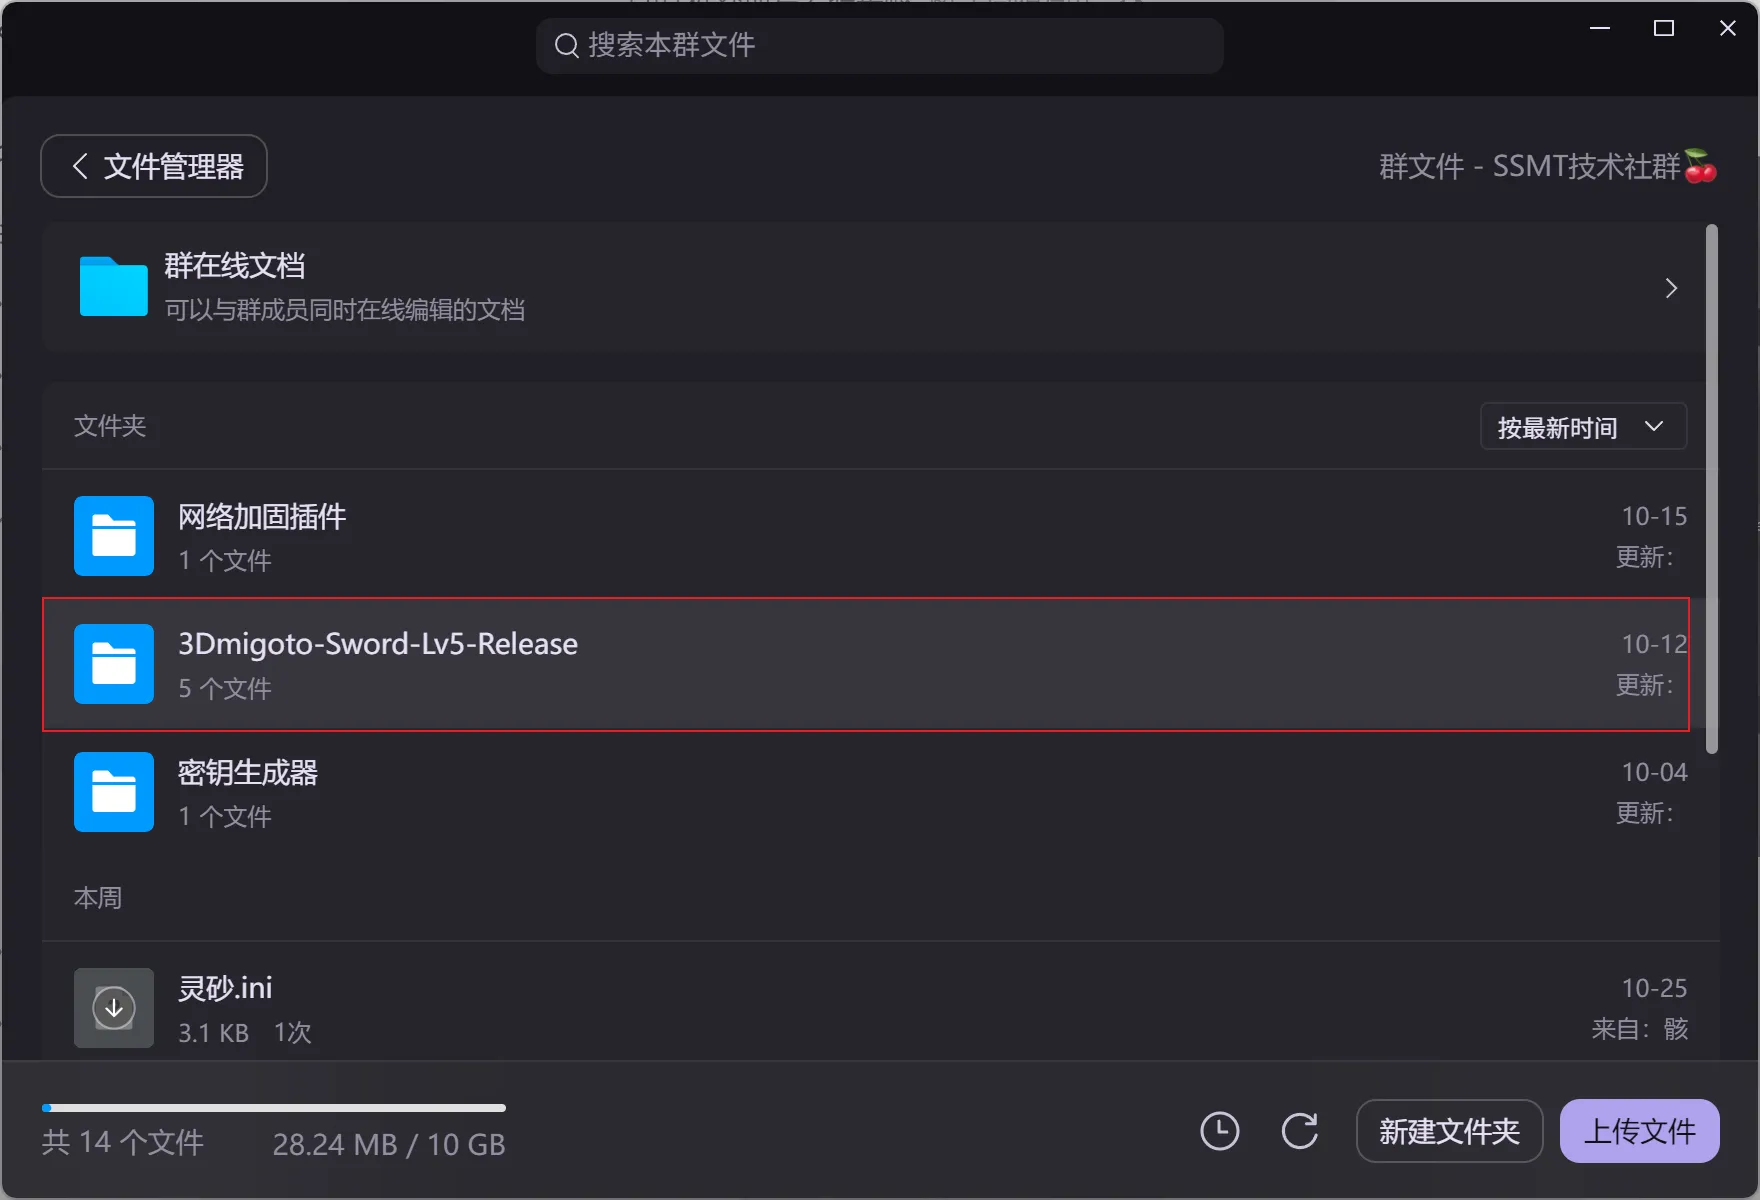Screen dimensions: 1760x1200
Task: Click the 网络加固插件 folder icon
Action: tap(113, 536)
